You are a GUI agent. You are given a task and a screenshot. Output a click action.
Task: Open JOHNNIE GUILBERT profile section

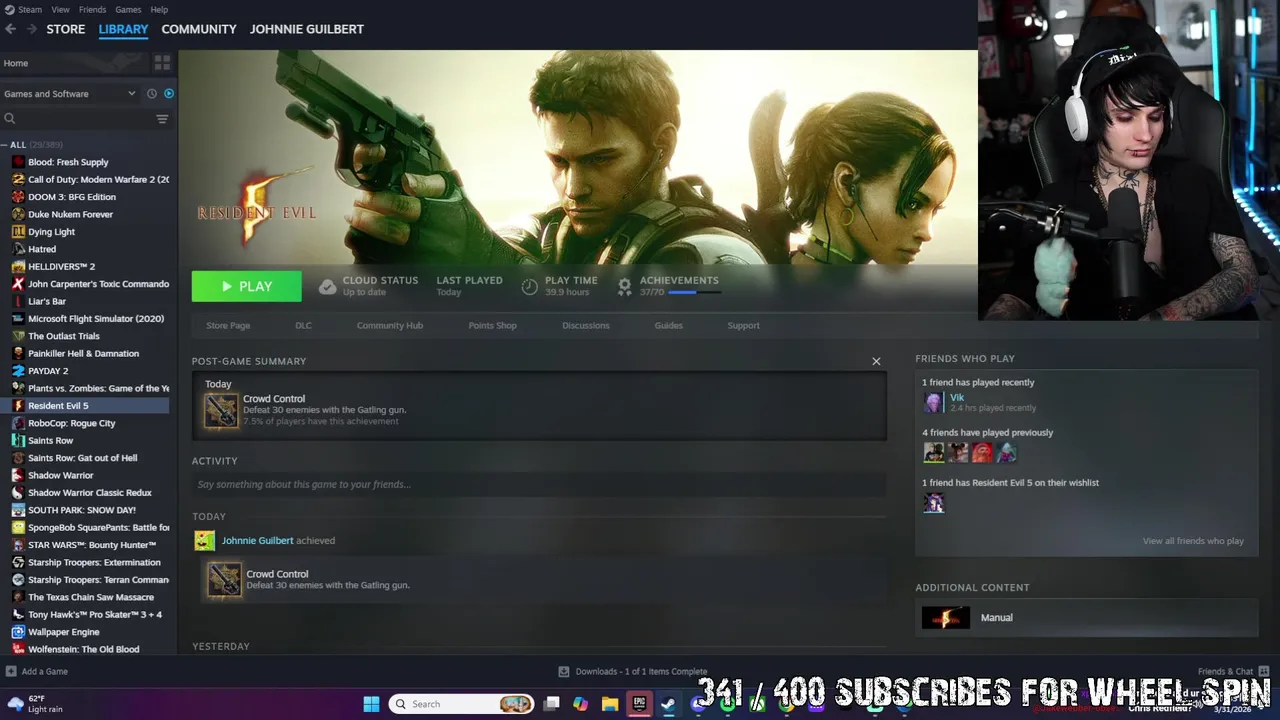coord(307,29)
